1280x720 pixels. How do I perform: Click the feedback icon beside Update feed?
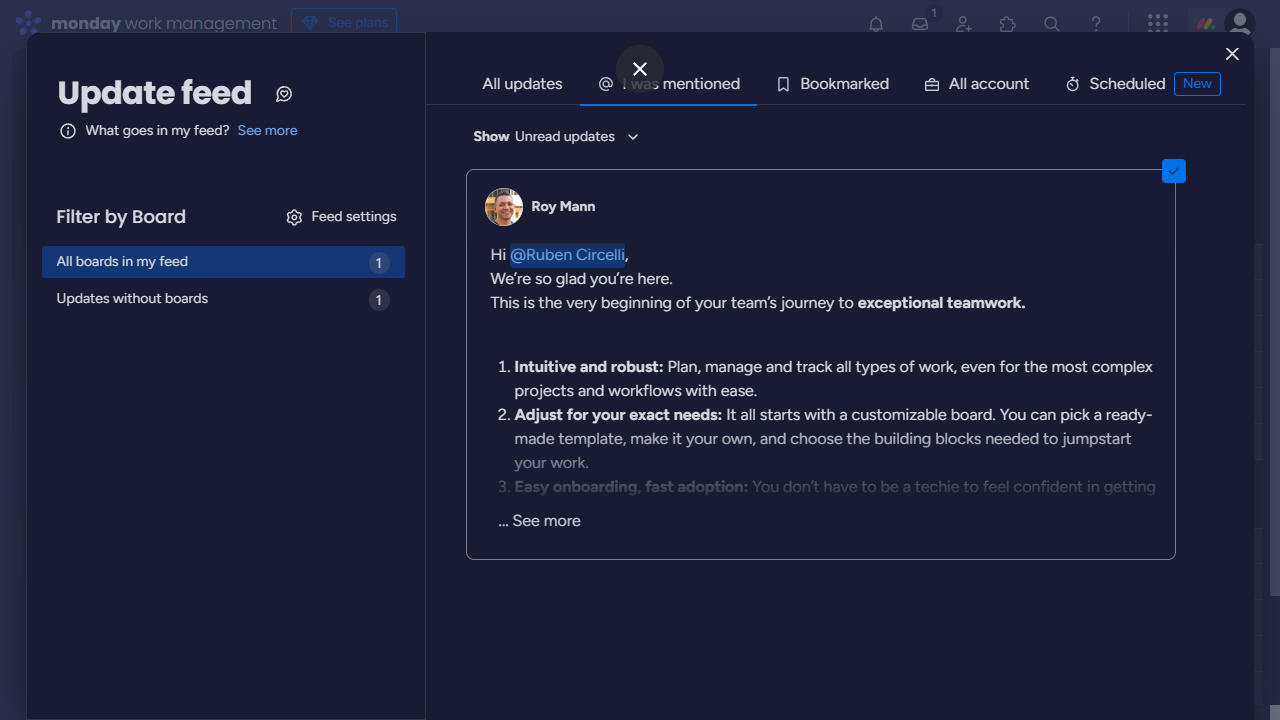[x=284, y=94]
